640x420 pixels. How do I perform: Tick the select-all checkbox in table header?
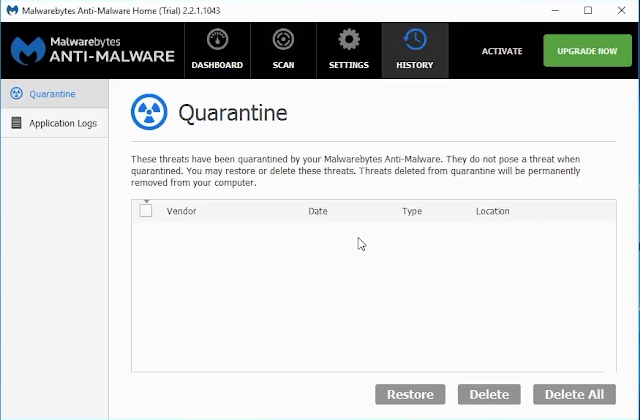(146, 211)
